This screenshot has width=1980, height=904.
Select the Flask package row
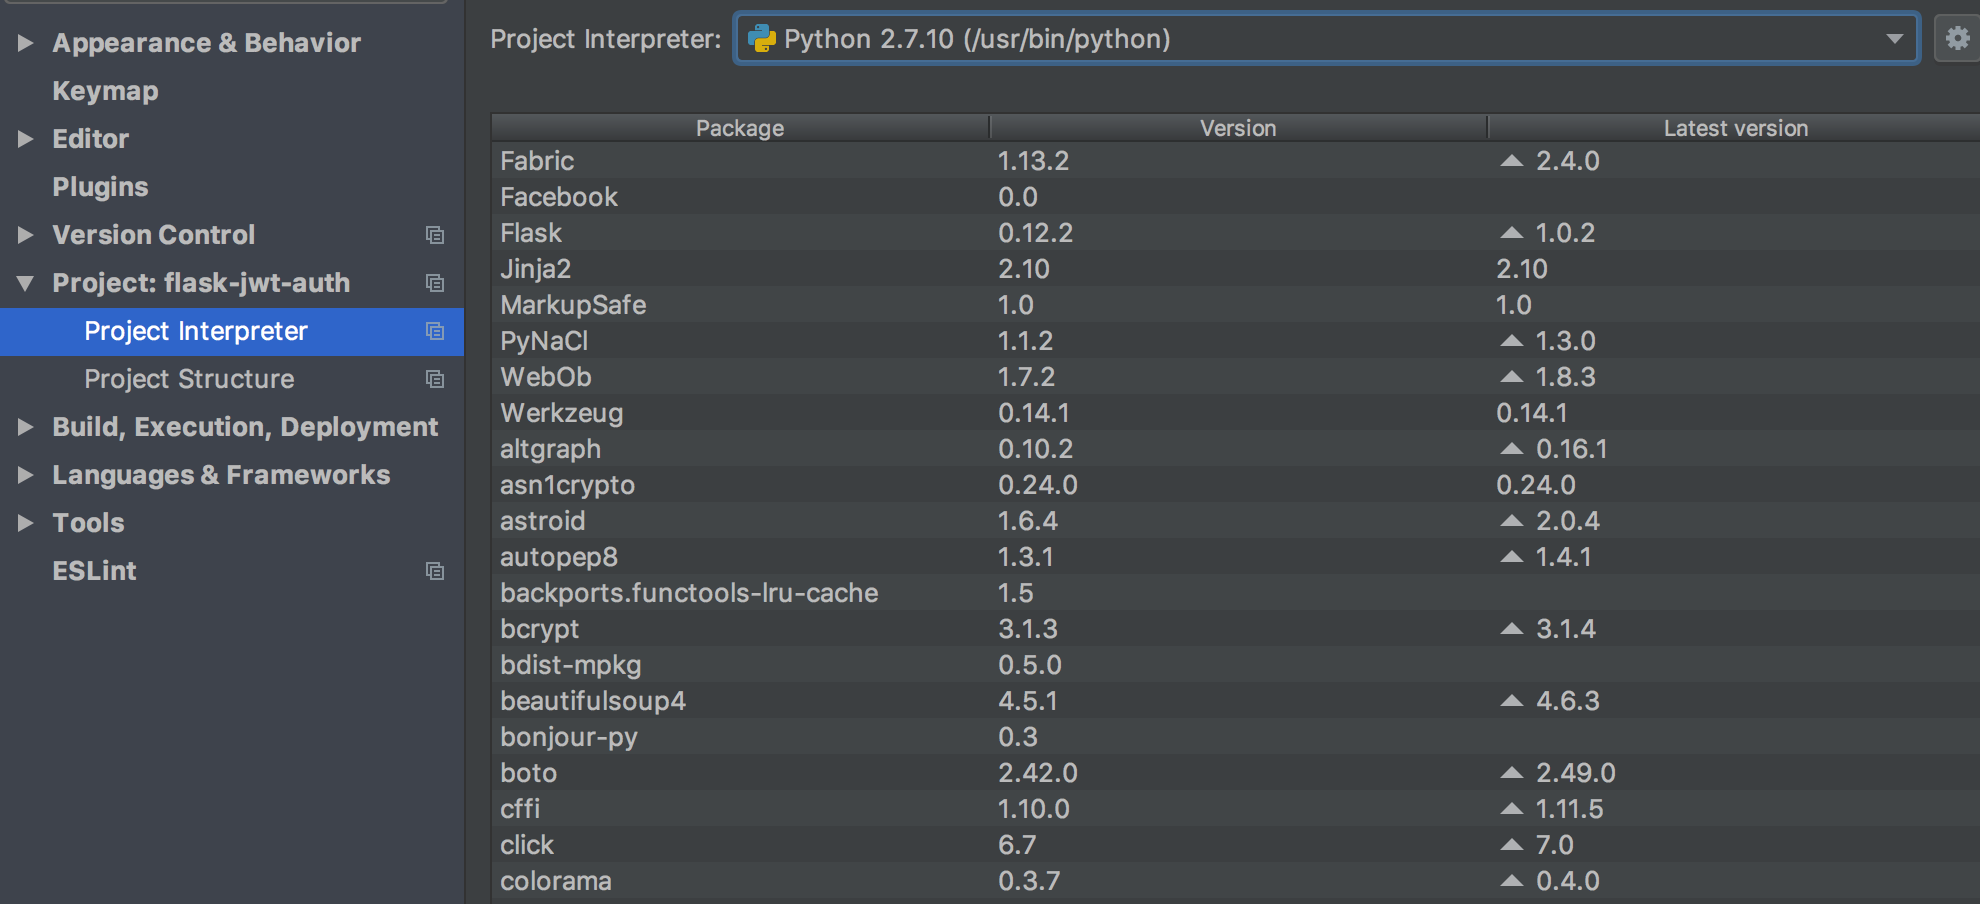click(1236, 233)
